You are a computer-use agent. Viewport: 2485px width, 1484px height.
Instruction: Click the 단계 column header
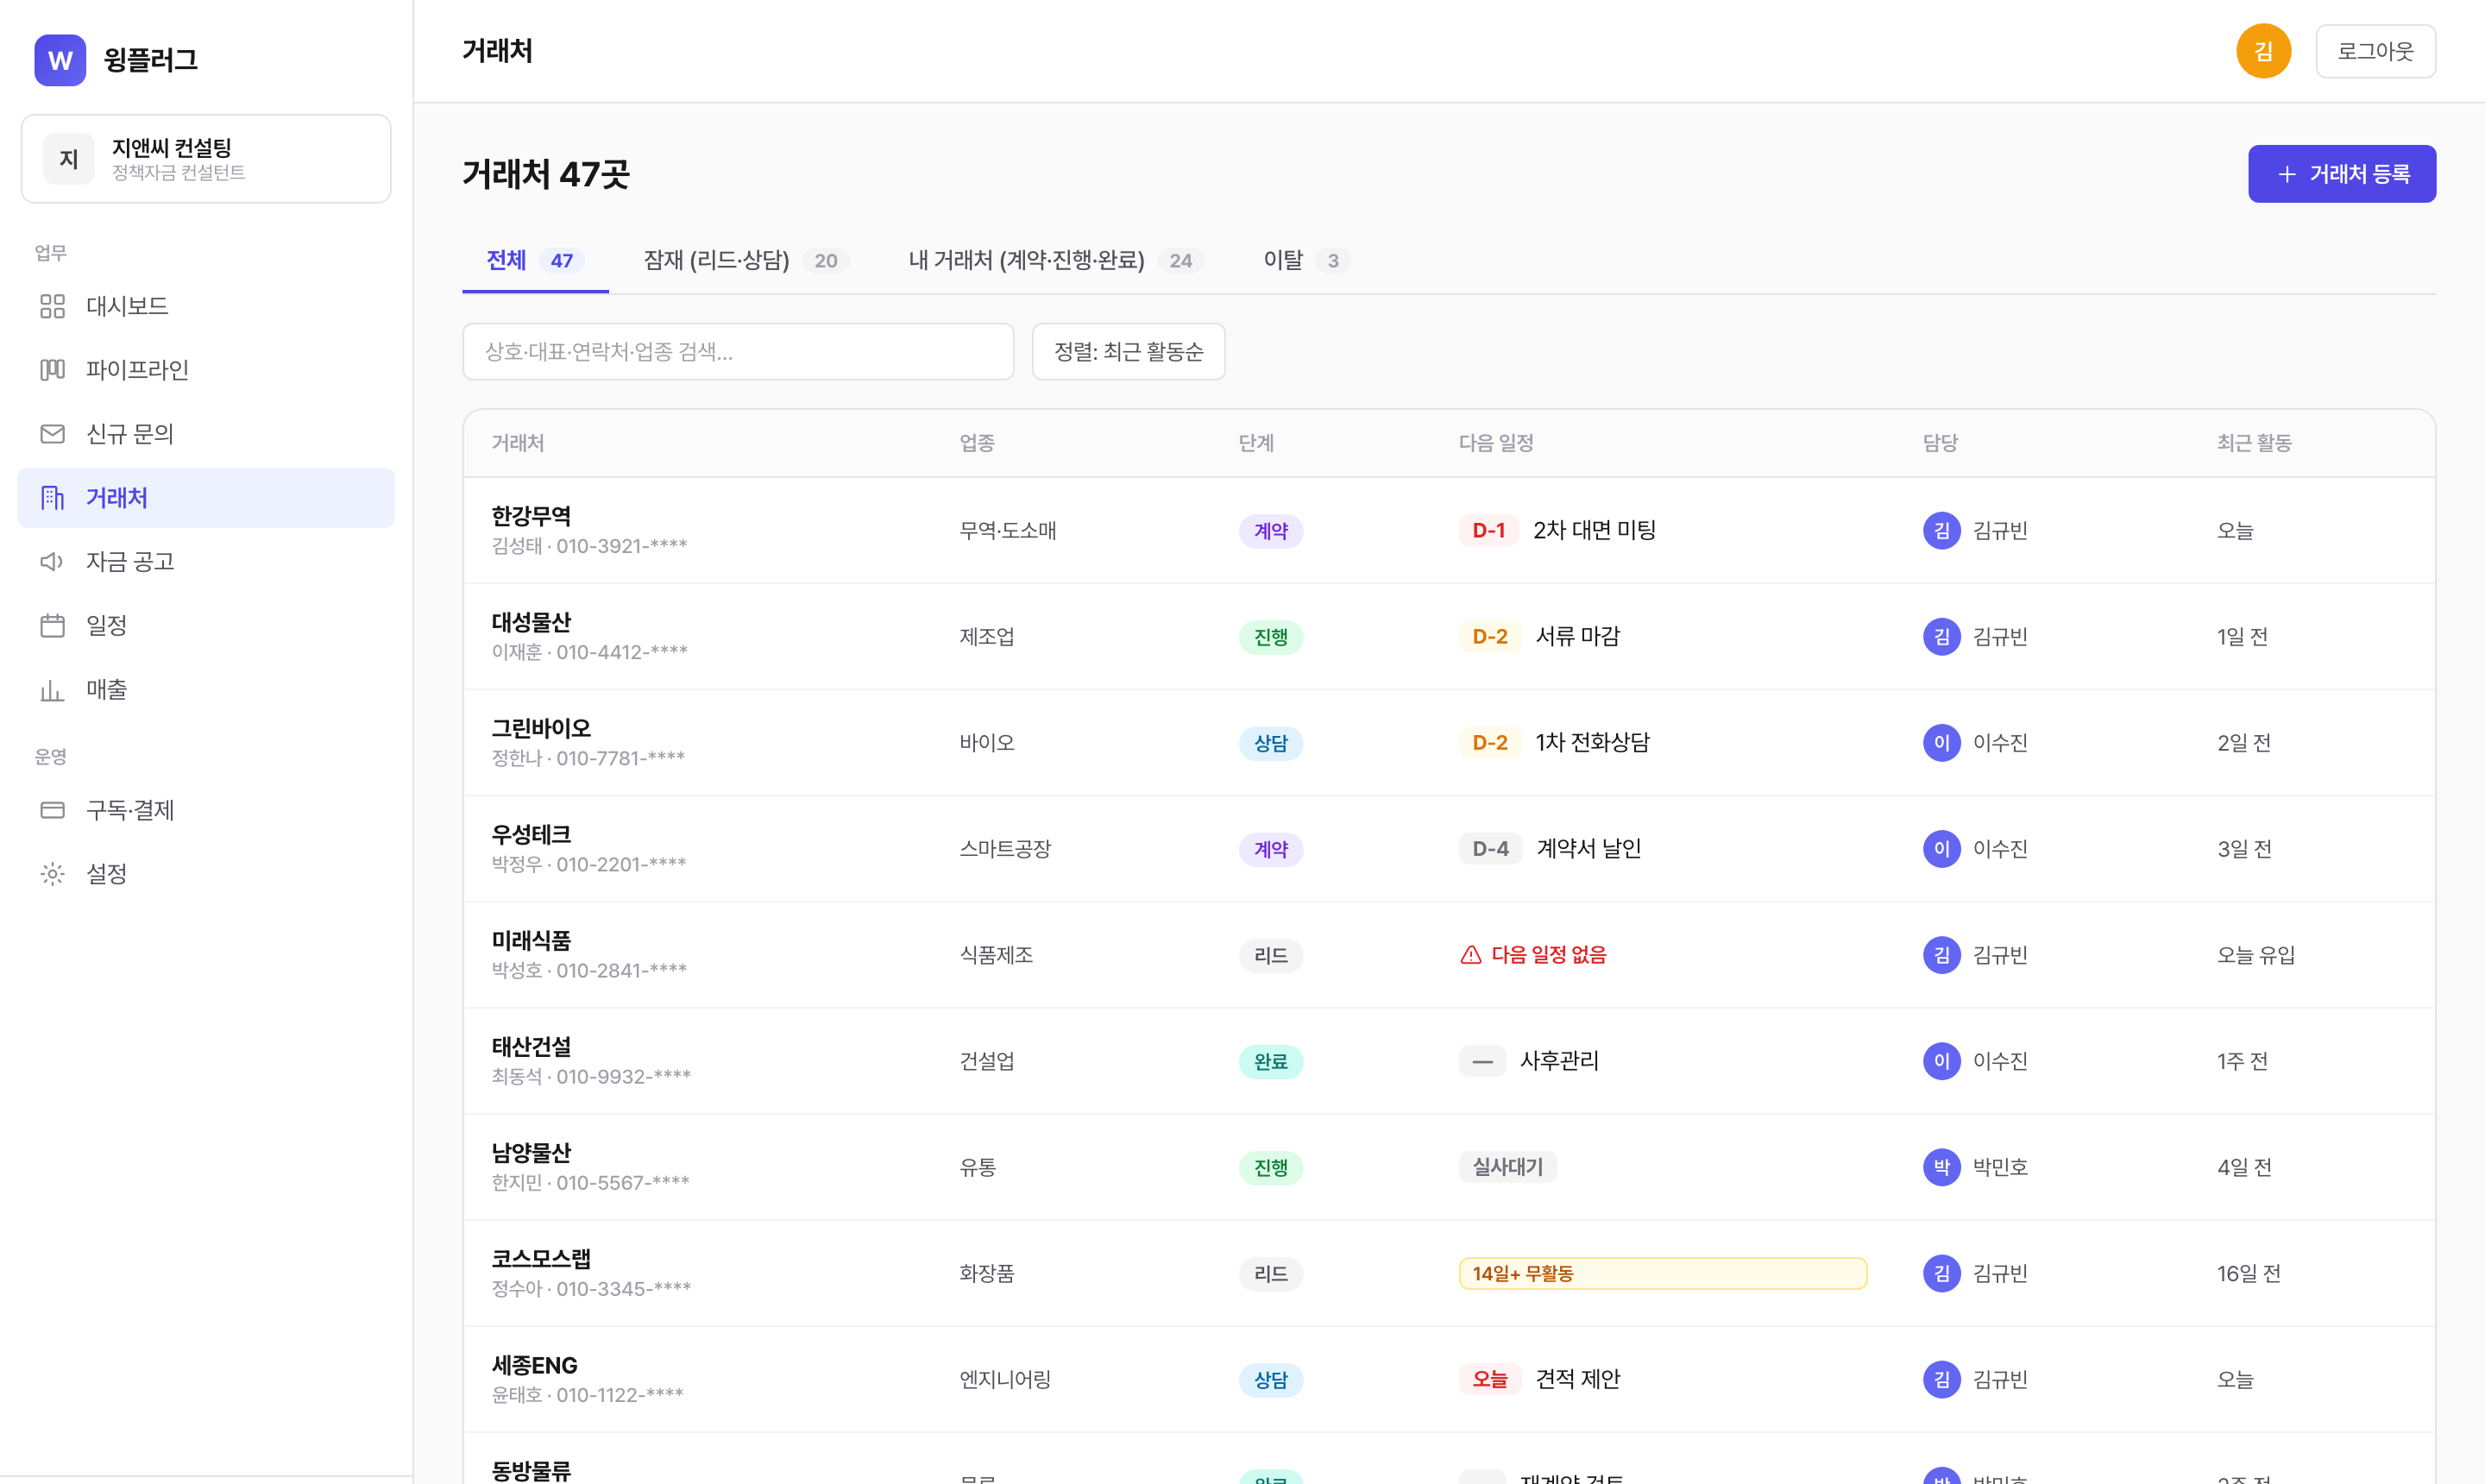pyautogui.click(x=1256, y=443)
